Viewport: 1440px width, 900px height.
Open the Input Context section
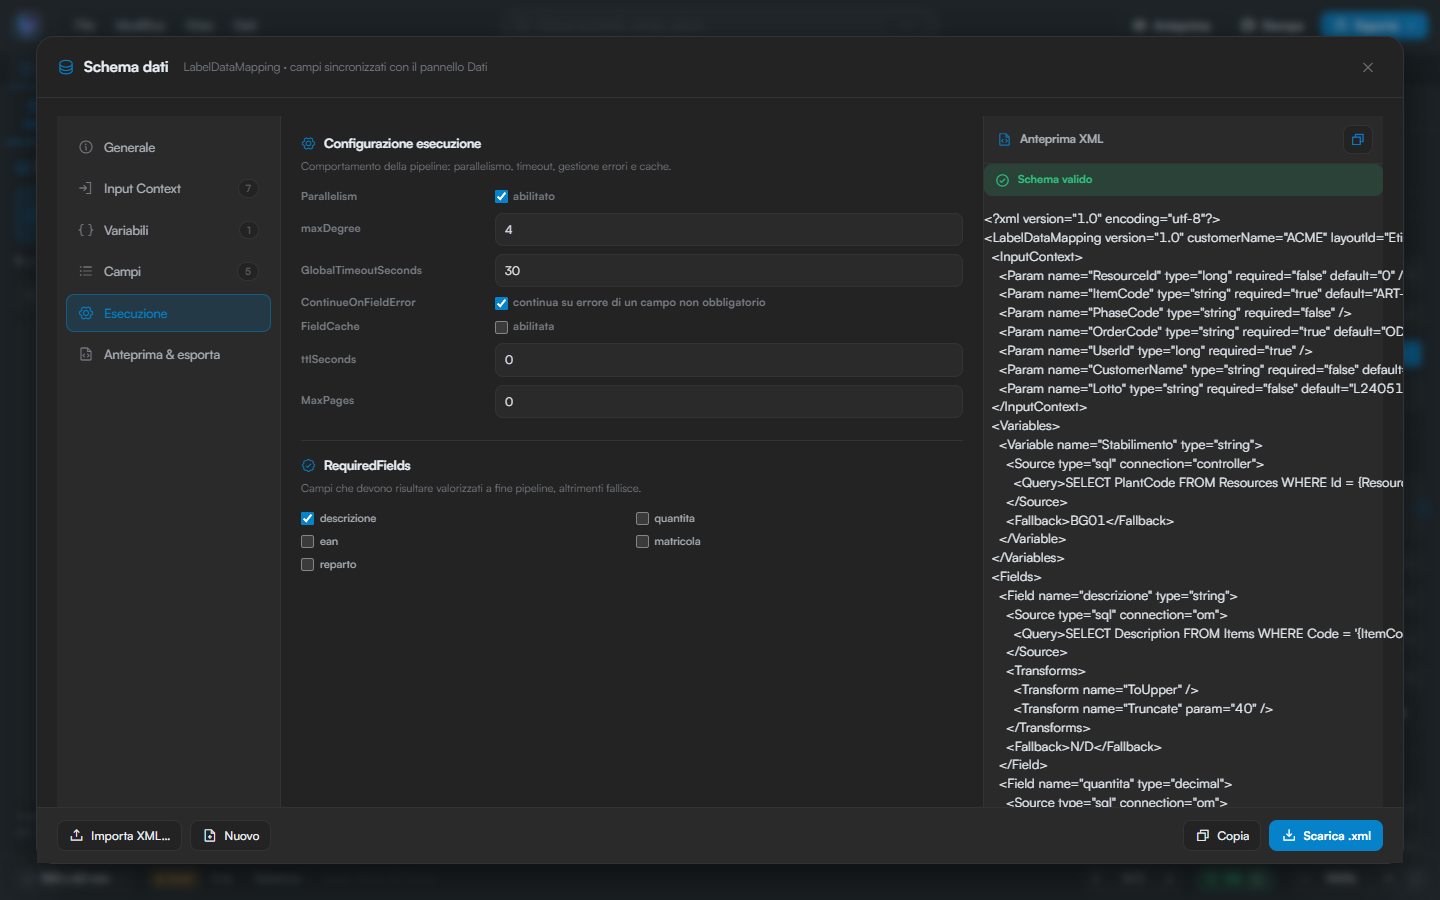click(x=168, y=189)
